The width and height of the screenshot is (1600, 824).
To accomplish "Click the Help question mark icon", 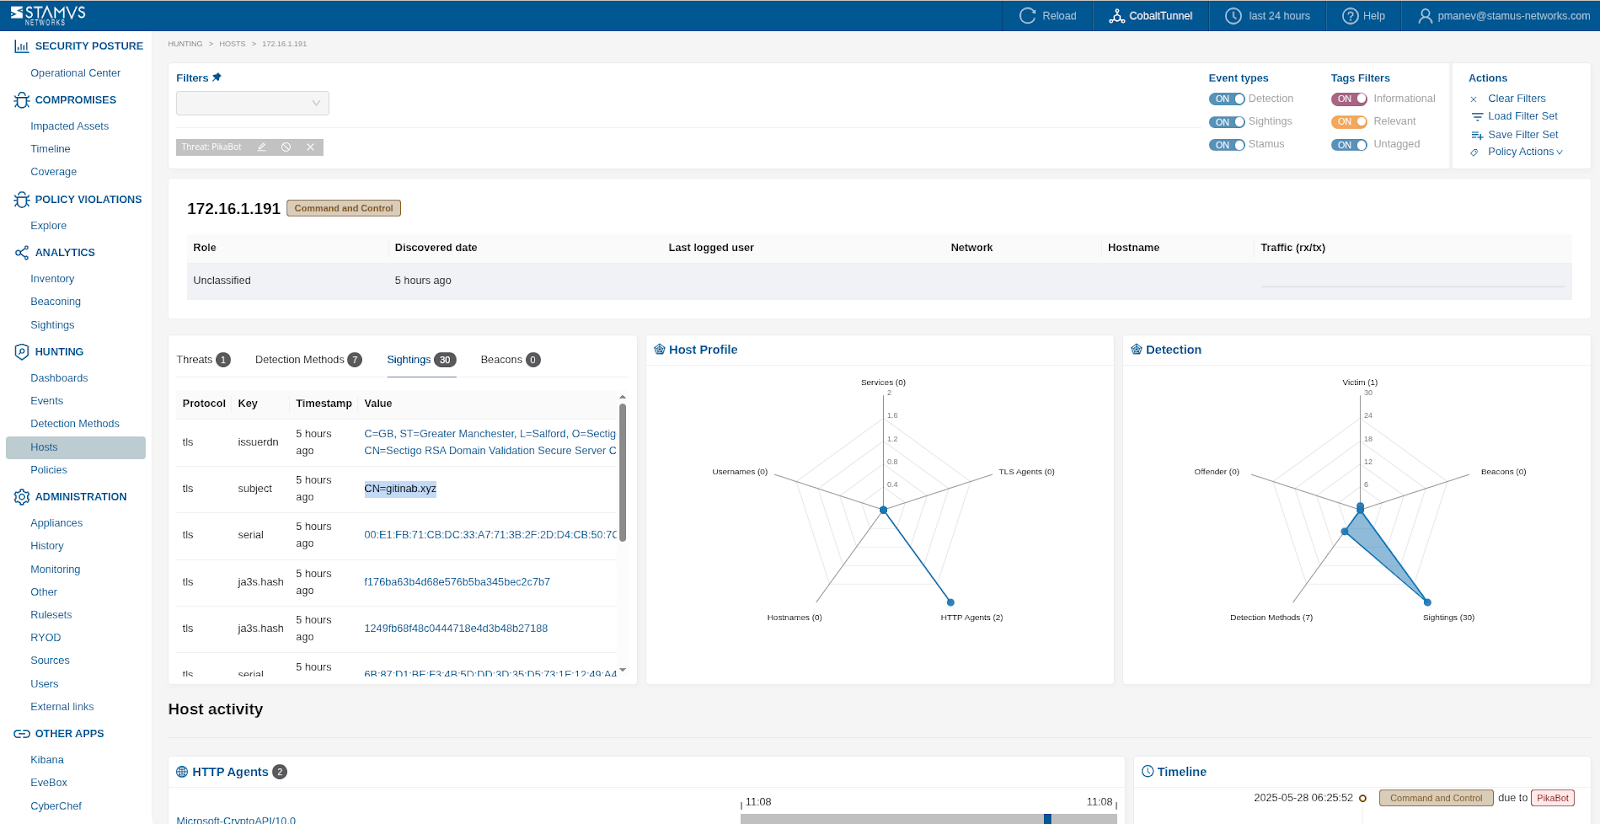I will pyautogui.click(x=1350, y=16).
